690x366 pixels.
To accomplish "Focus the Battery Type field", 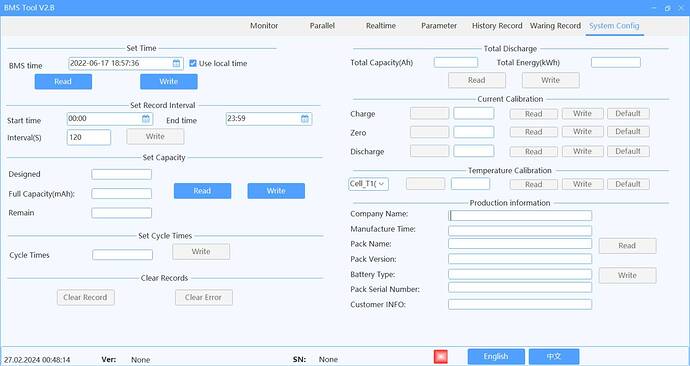I will 520,274.
